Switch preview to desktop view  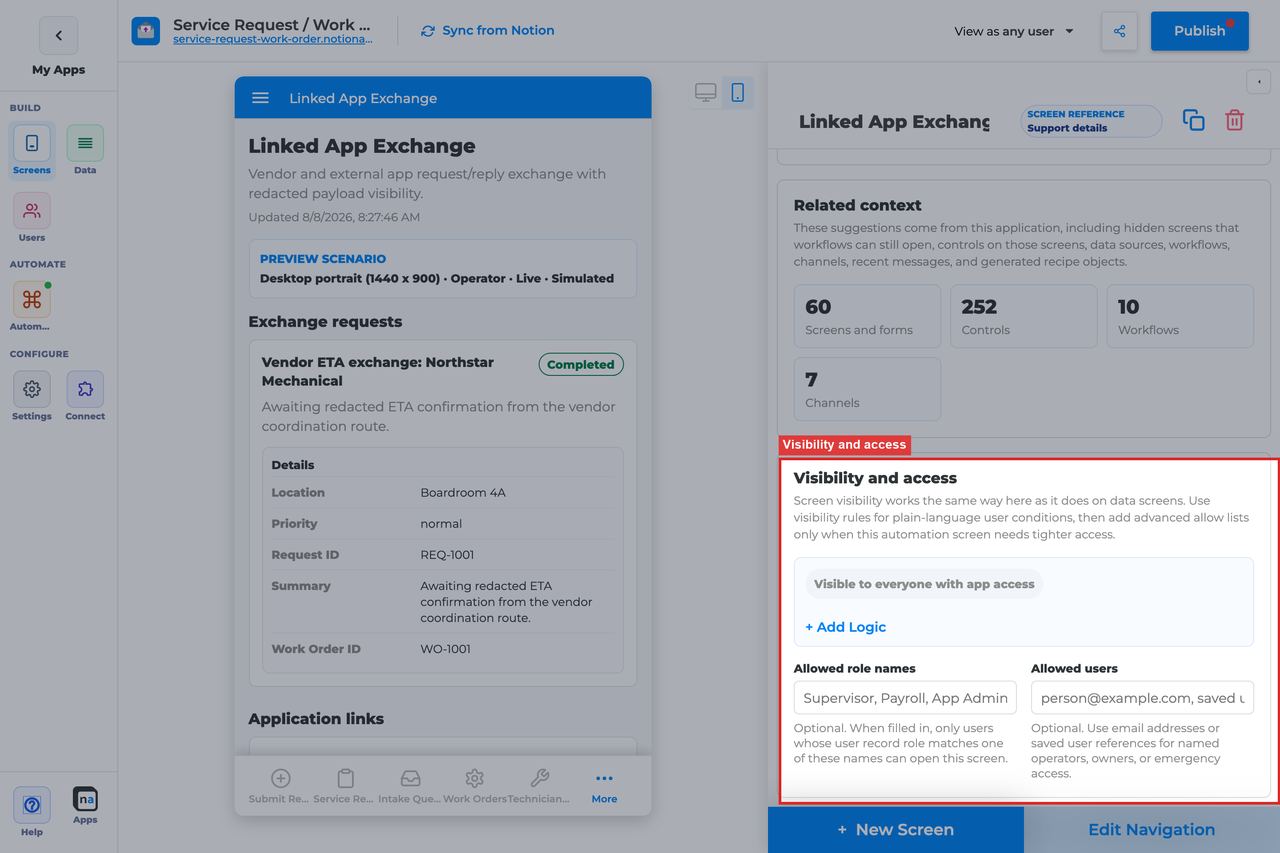tap(706, 93)
